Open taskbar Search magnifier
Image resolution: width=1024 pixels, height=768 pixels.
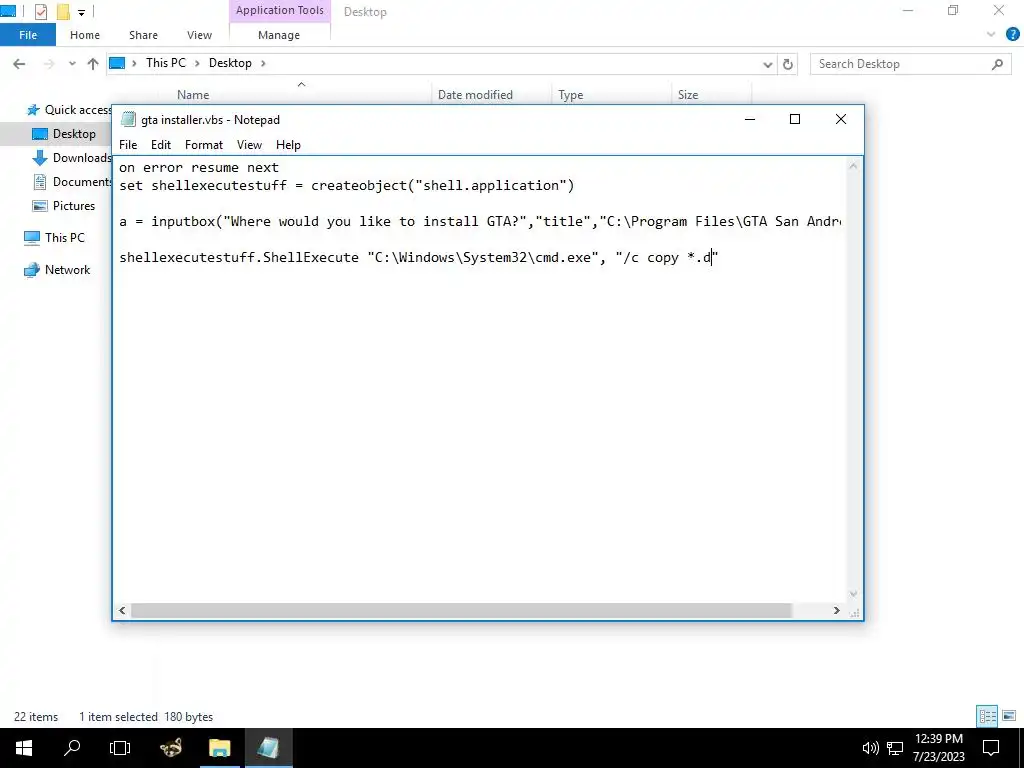click(72, 748)
